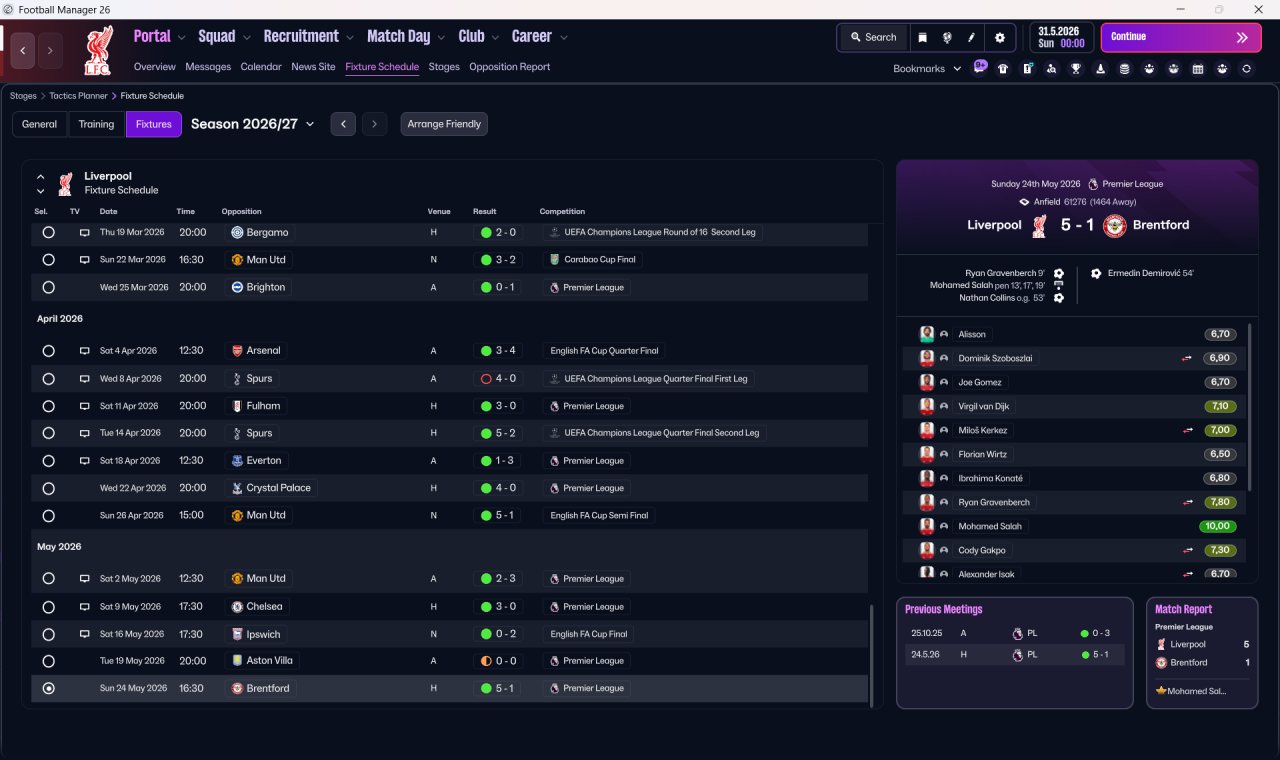Switch to the Messages tab
Screen dimensions: 1280x760
208,67
